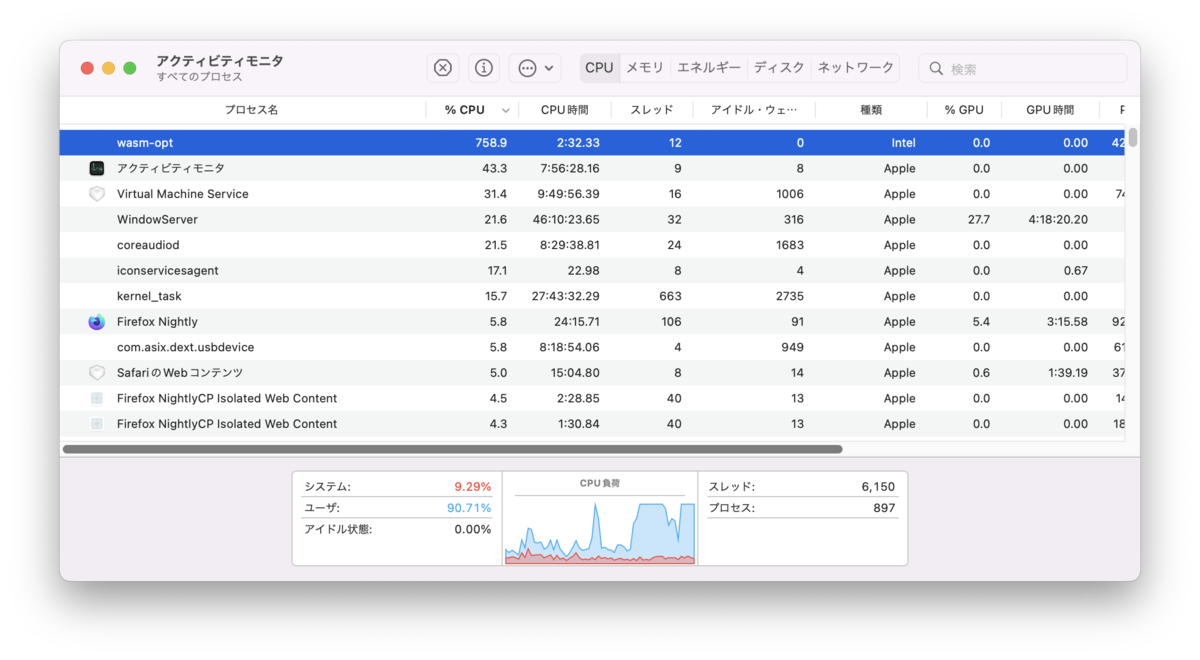Click the icon beside the 4.5% Firefox NightlyCP row

click(x=97, y=398)
